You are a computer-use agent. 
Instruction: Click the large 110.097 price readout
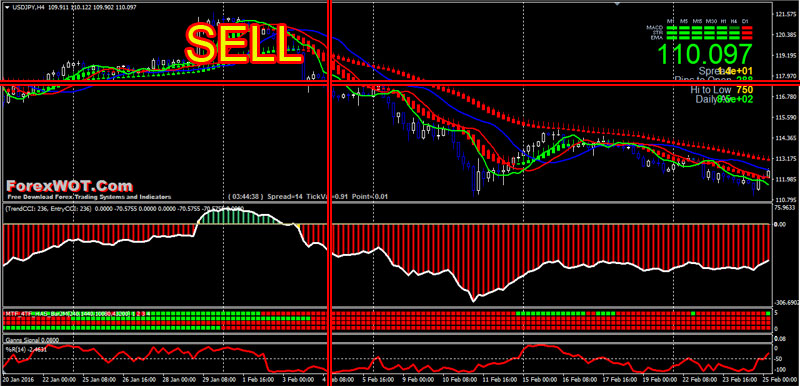point(705,54)
